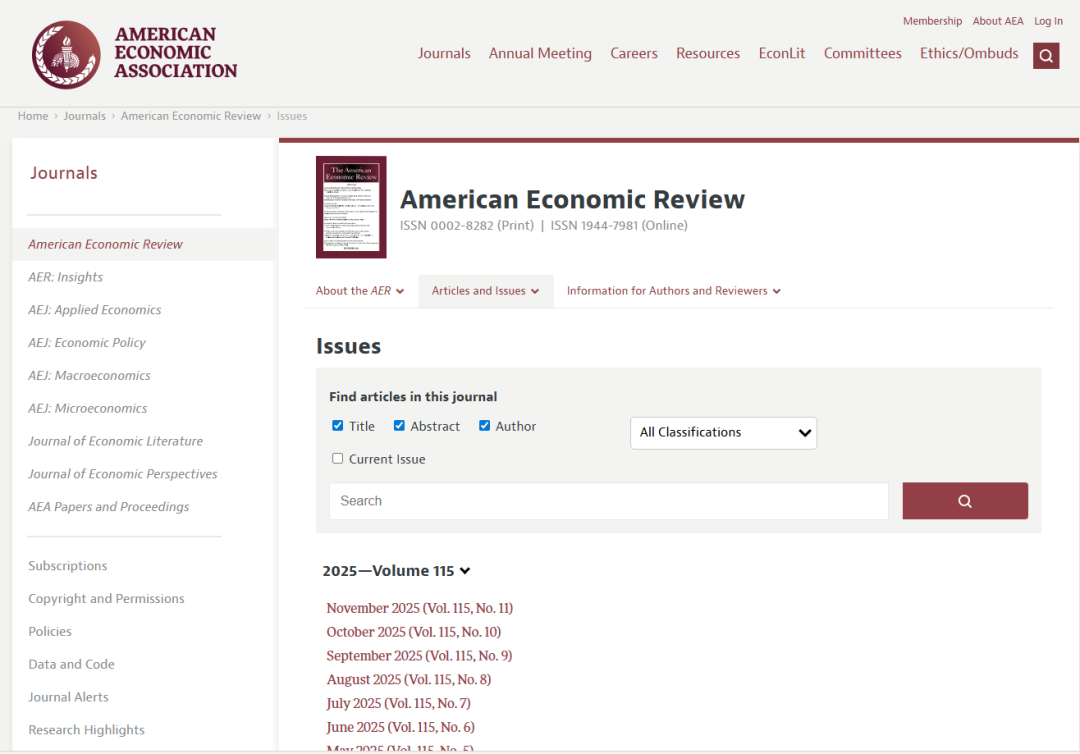Open the November 2025 issue link
This screenshot has width=1080, height=754.
(x=419, y=608)
